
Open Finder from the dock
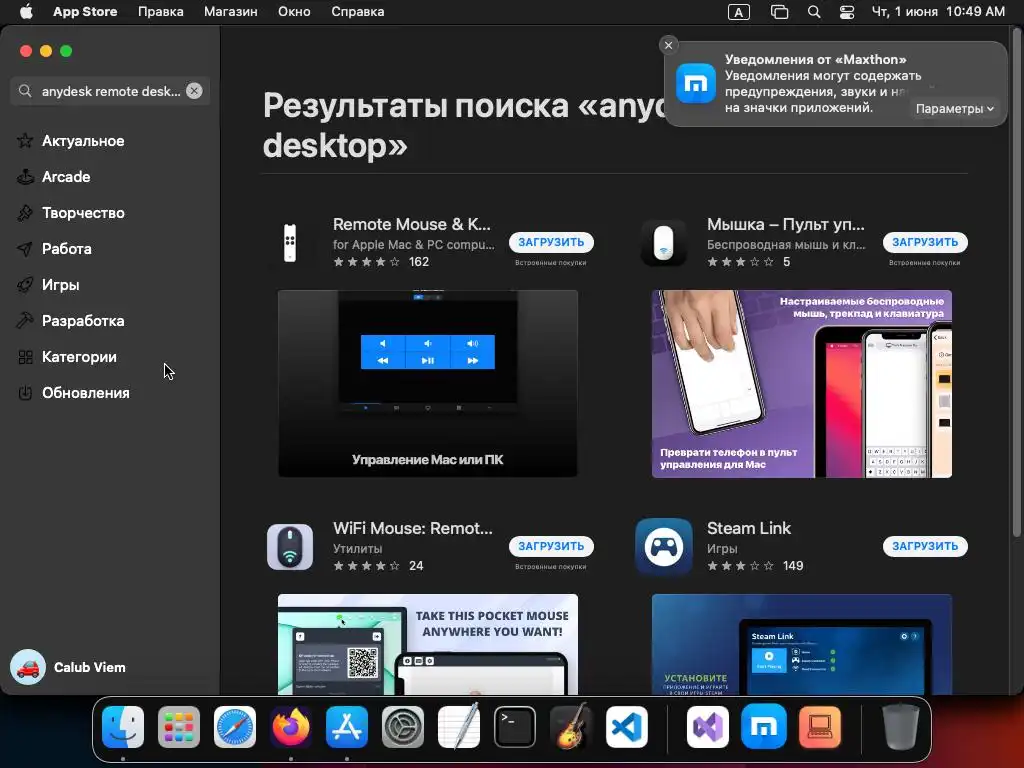[x=123, y=727]
